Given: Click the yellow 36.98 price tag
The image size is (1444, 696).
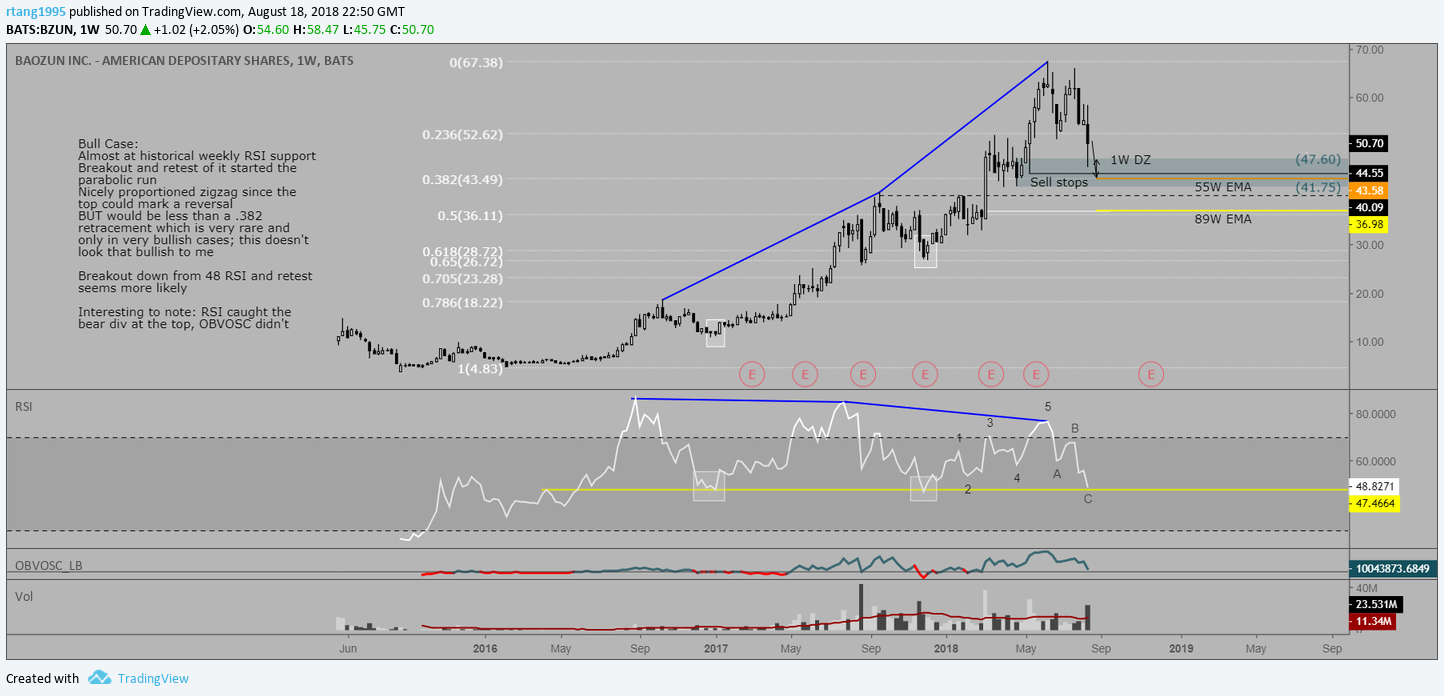Looking at the screenshot, I should coord(1368,225).
